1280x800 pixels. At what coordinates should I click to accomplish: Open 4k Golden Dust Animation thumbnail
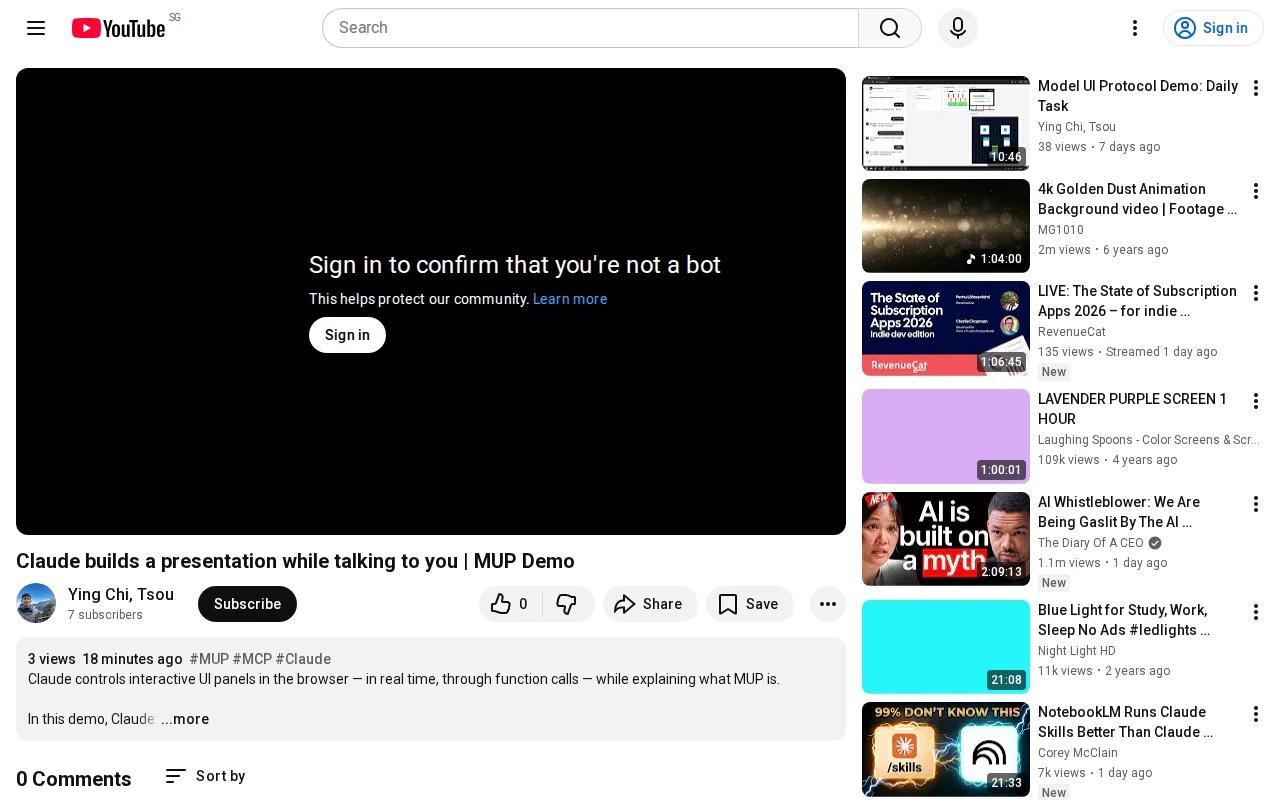(946, 226)
